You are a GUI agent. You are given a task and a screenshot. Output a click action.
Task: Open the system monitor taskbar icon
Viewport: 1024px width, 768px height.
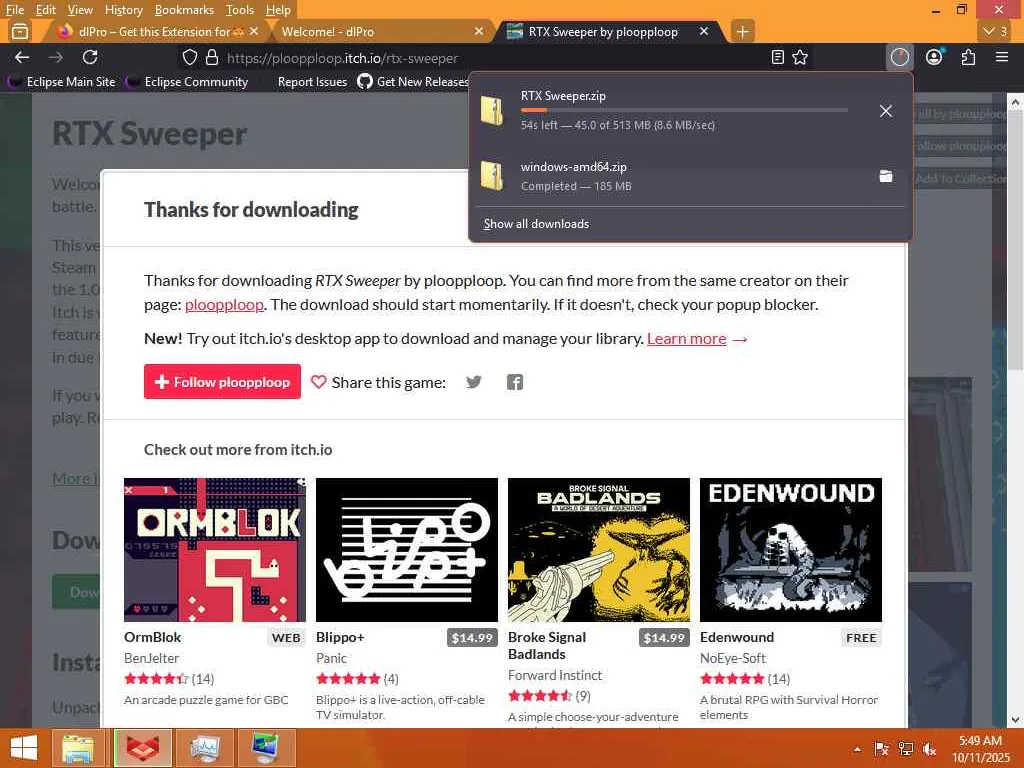(x=204, y=748)
